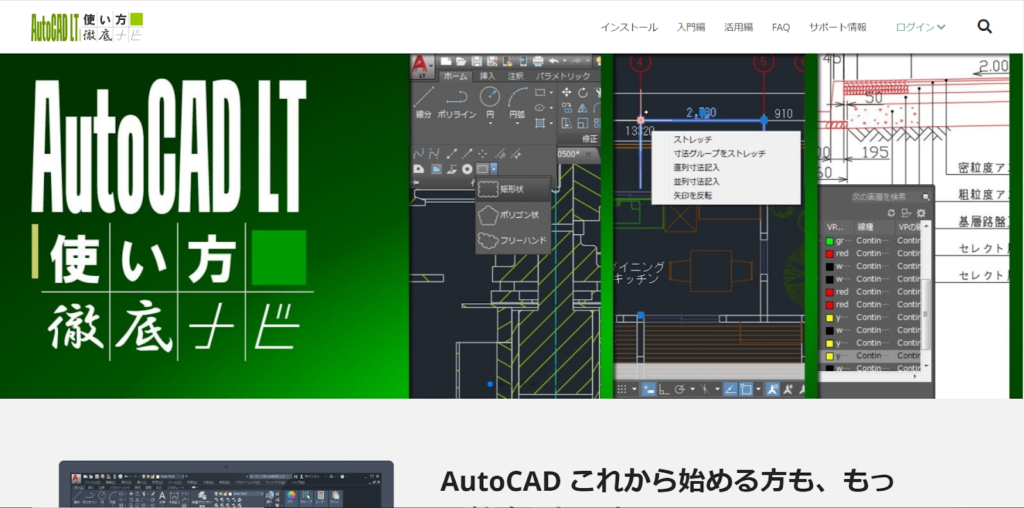
Task: Expand the ログイン dropdown menu
Action: point(921,27)
